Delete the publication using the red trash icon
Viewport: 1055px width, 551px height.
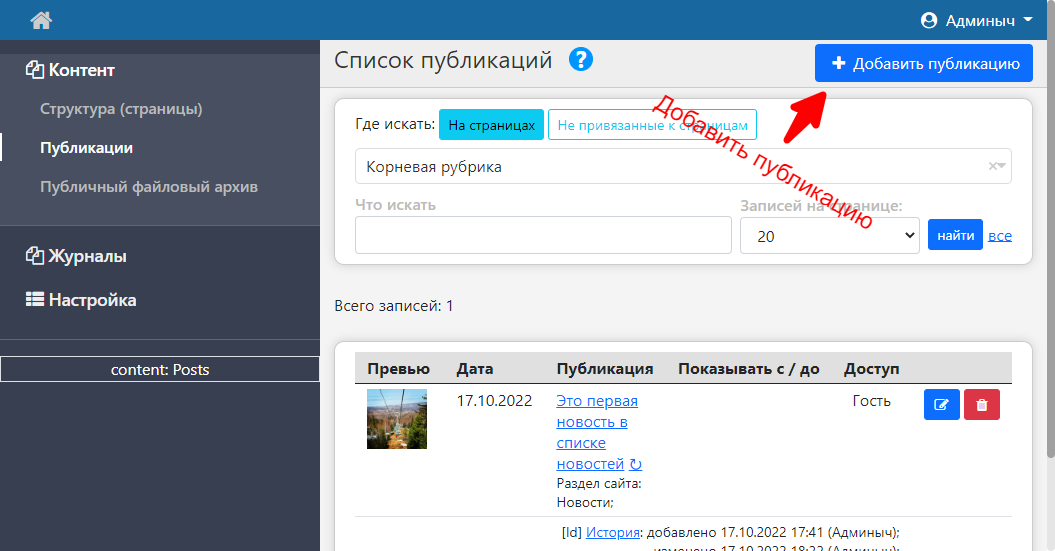point(982,404)
